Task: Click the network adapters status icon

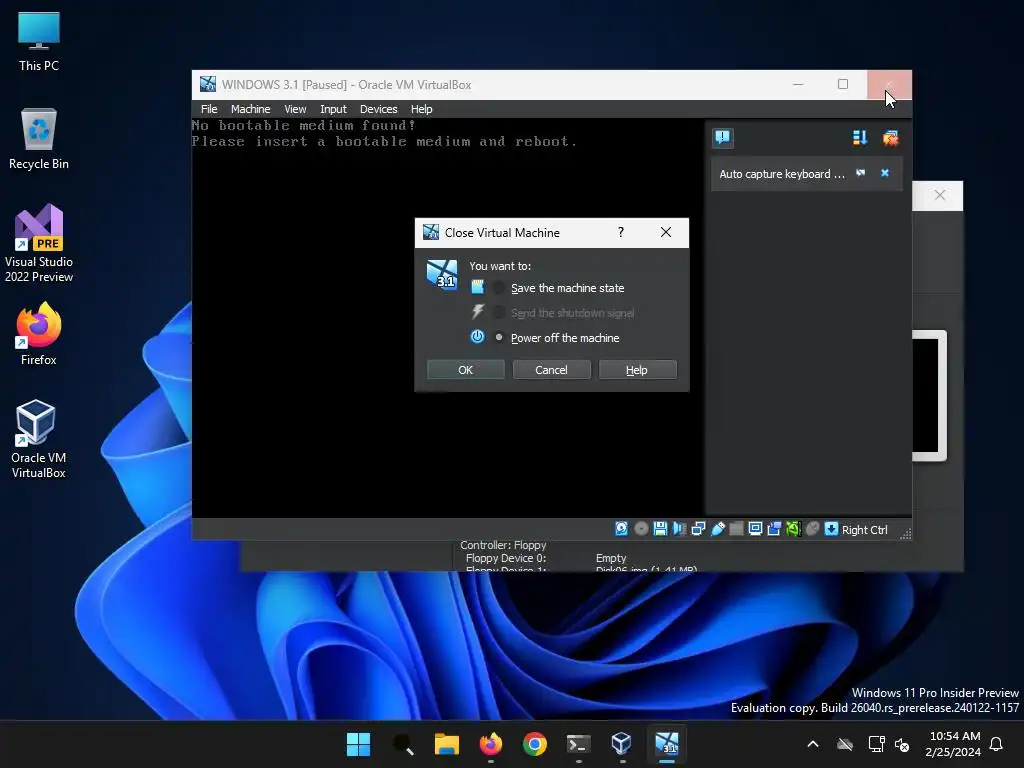Action: point(698,529)
